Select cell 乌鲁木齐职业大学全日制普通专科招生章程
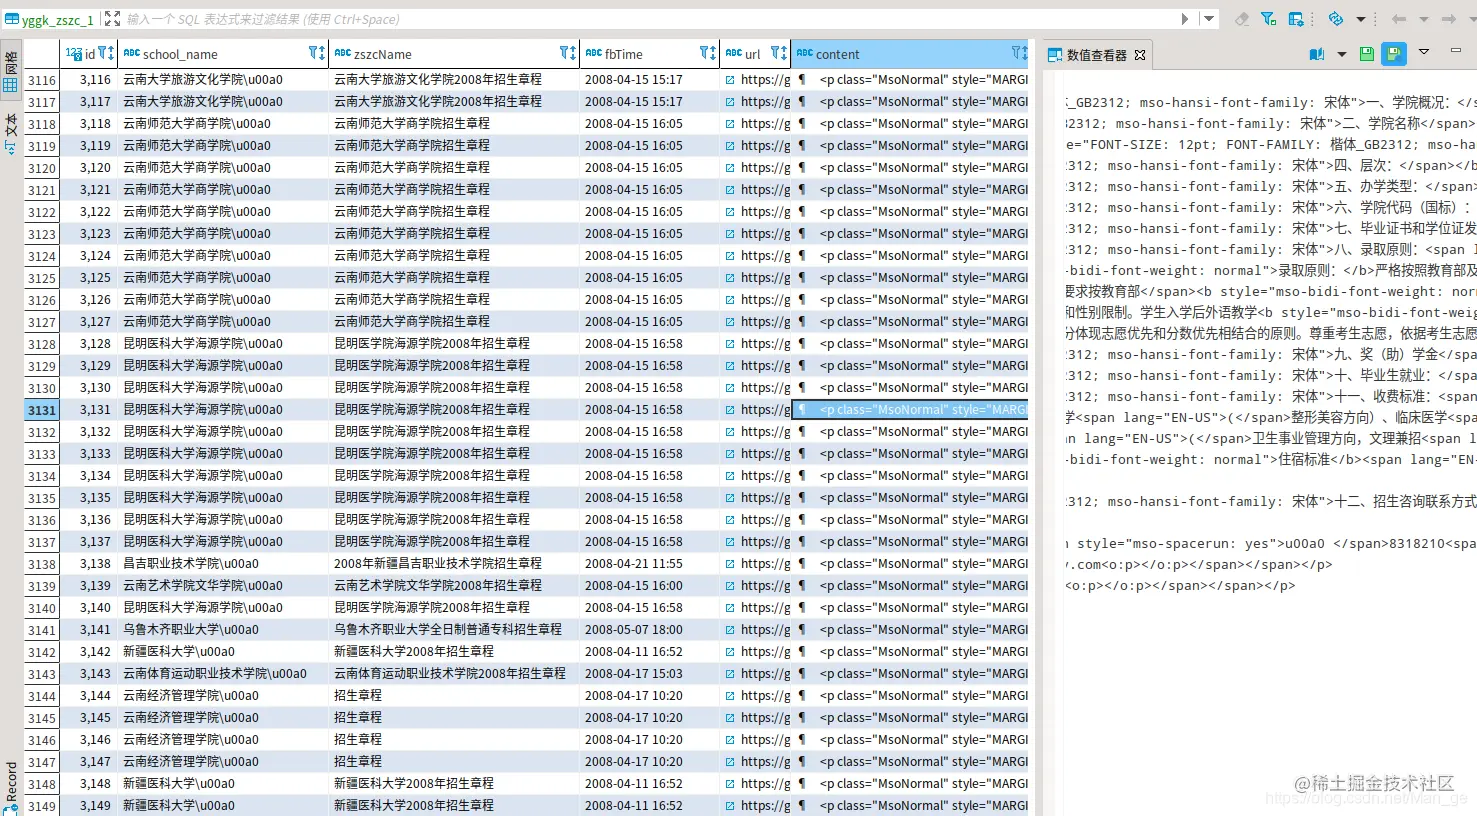 click(x=454, y=630)
